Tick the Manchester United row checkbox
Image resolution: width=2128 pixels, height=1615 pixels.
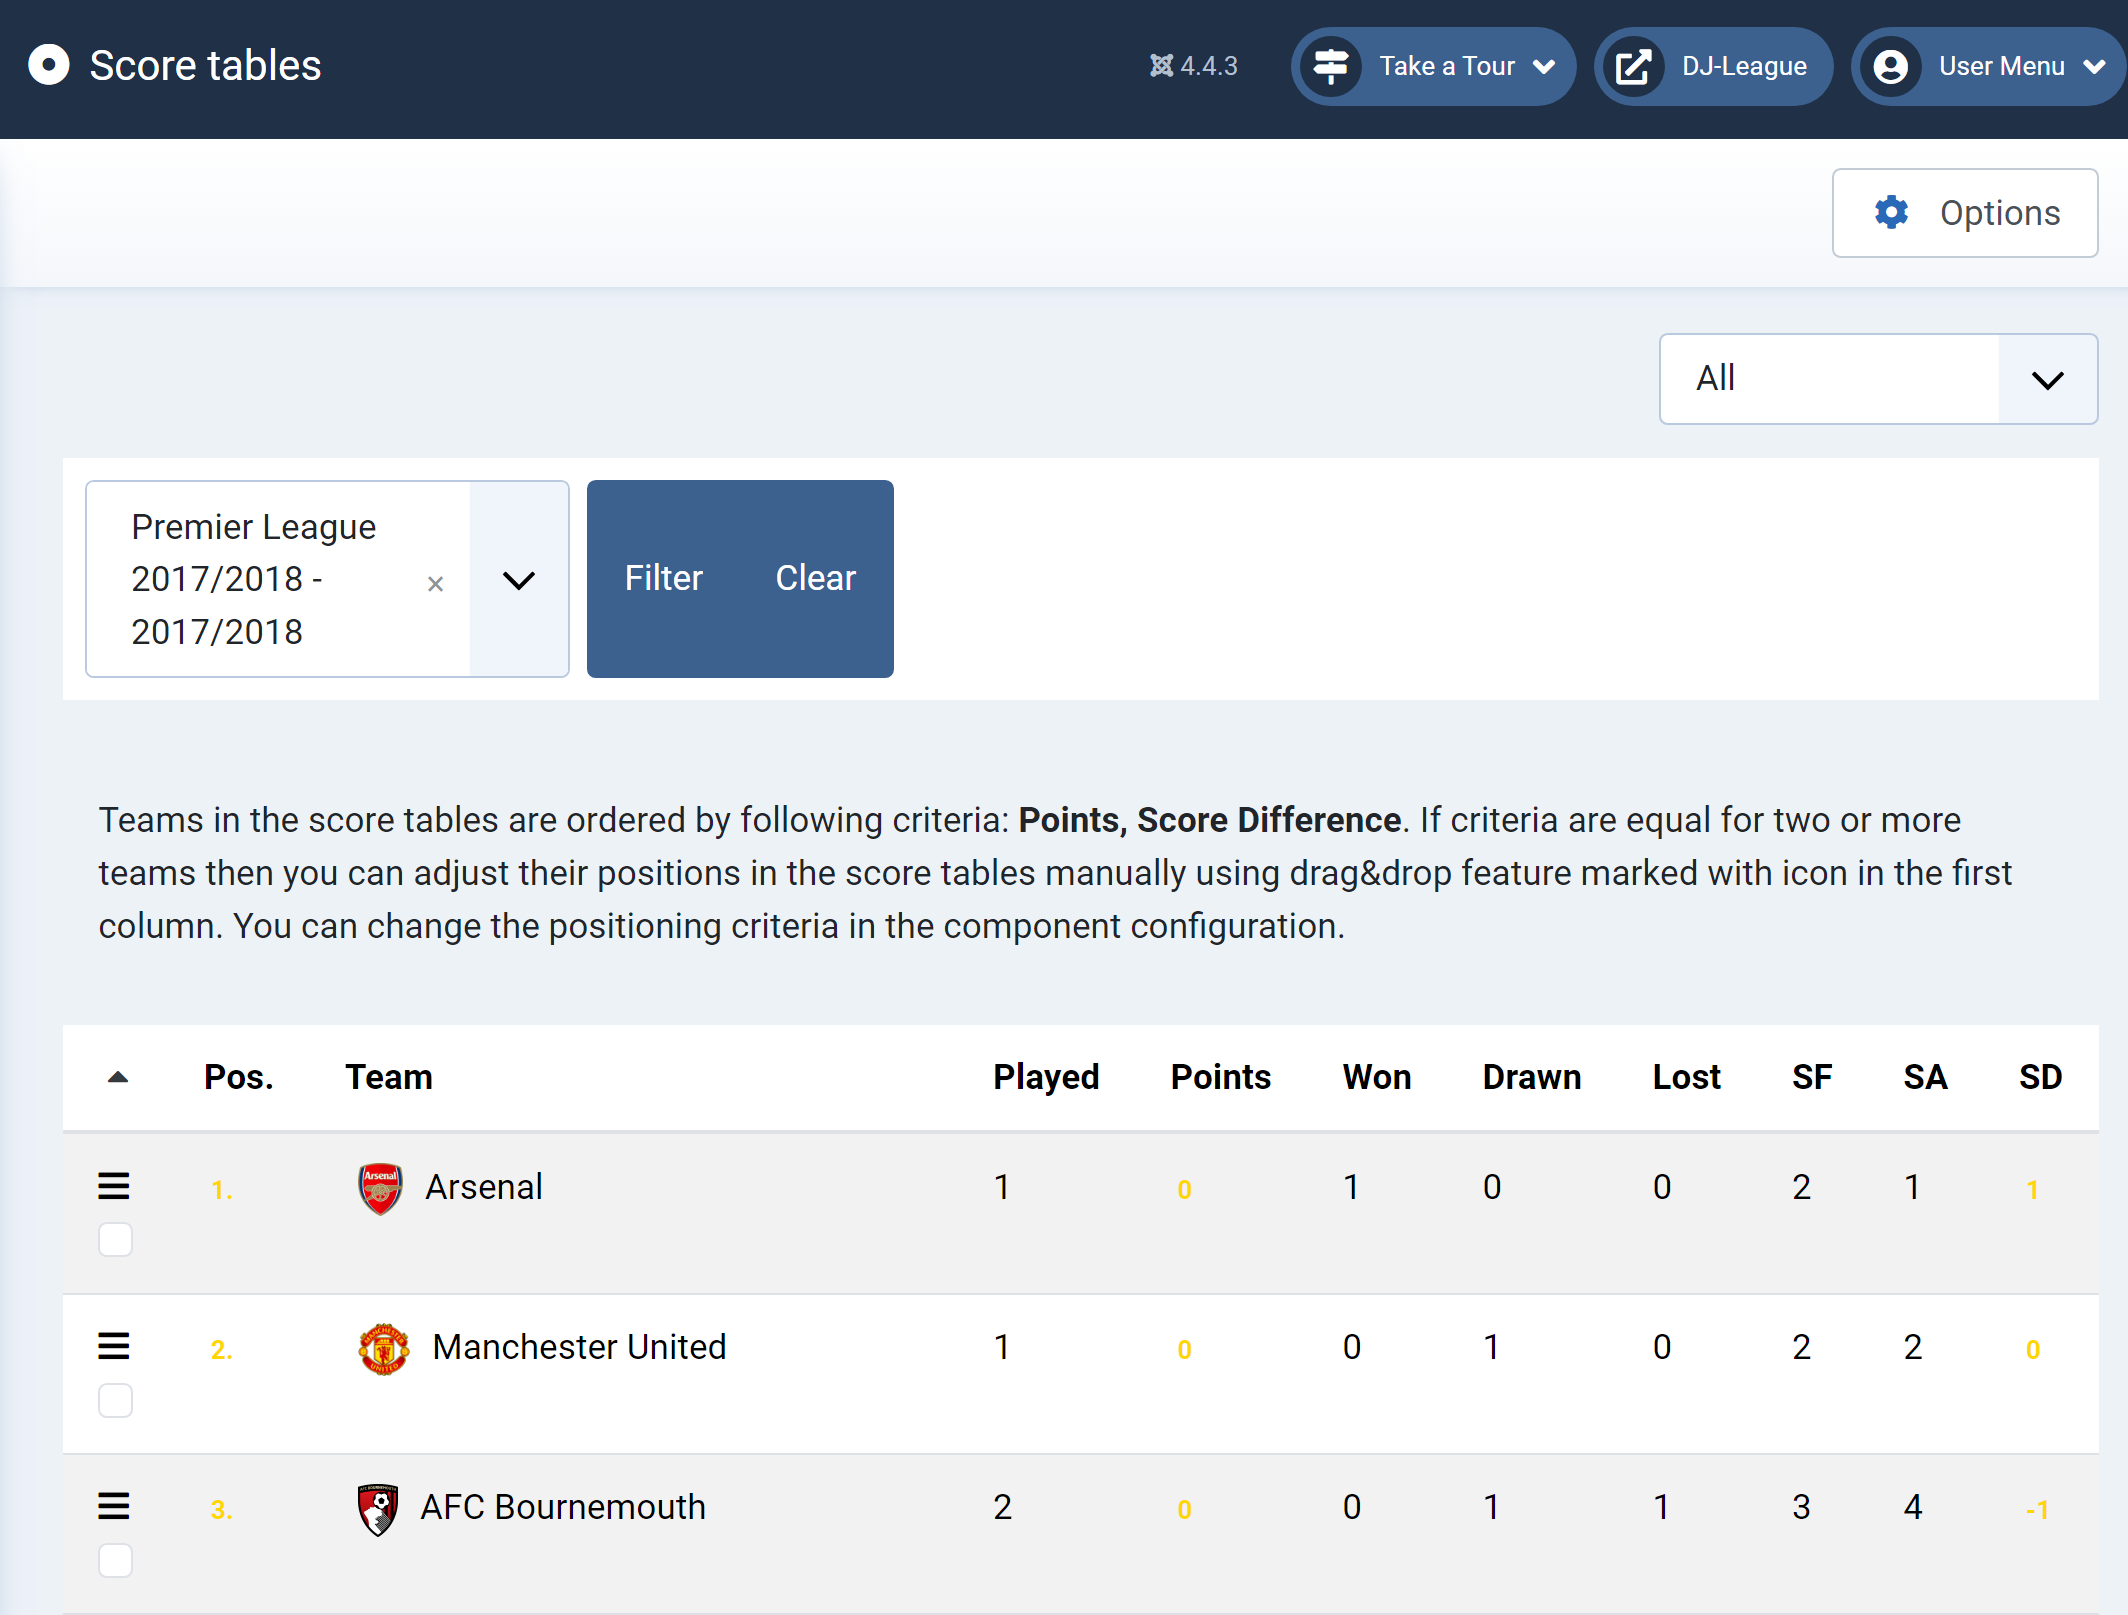coord(115,1400)
